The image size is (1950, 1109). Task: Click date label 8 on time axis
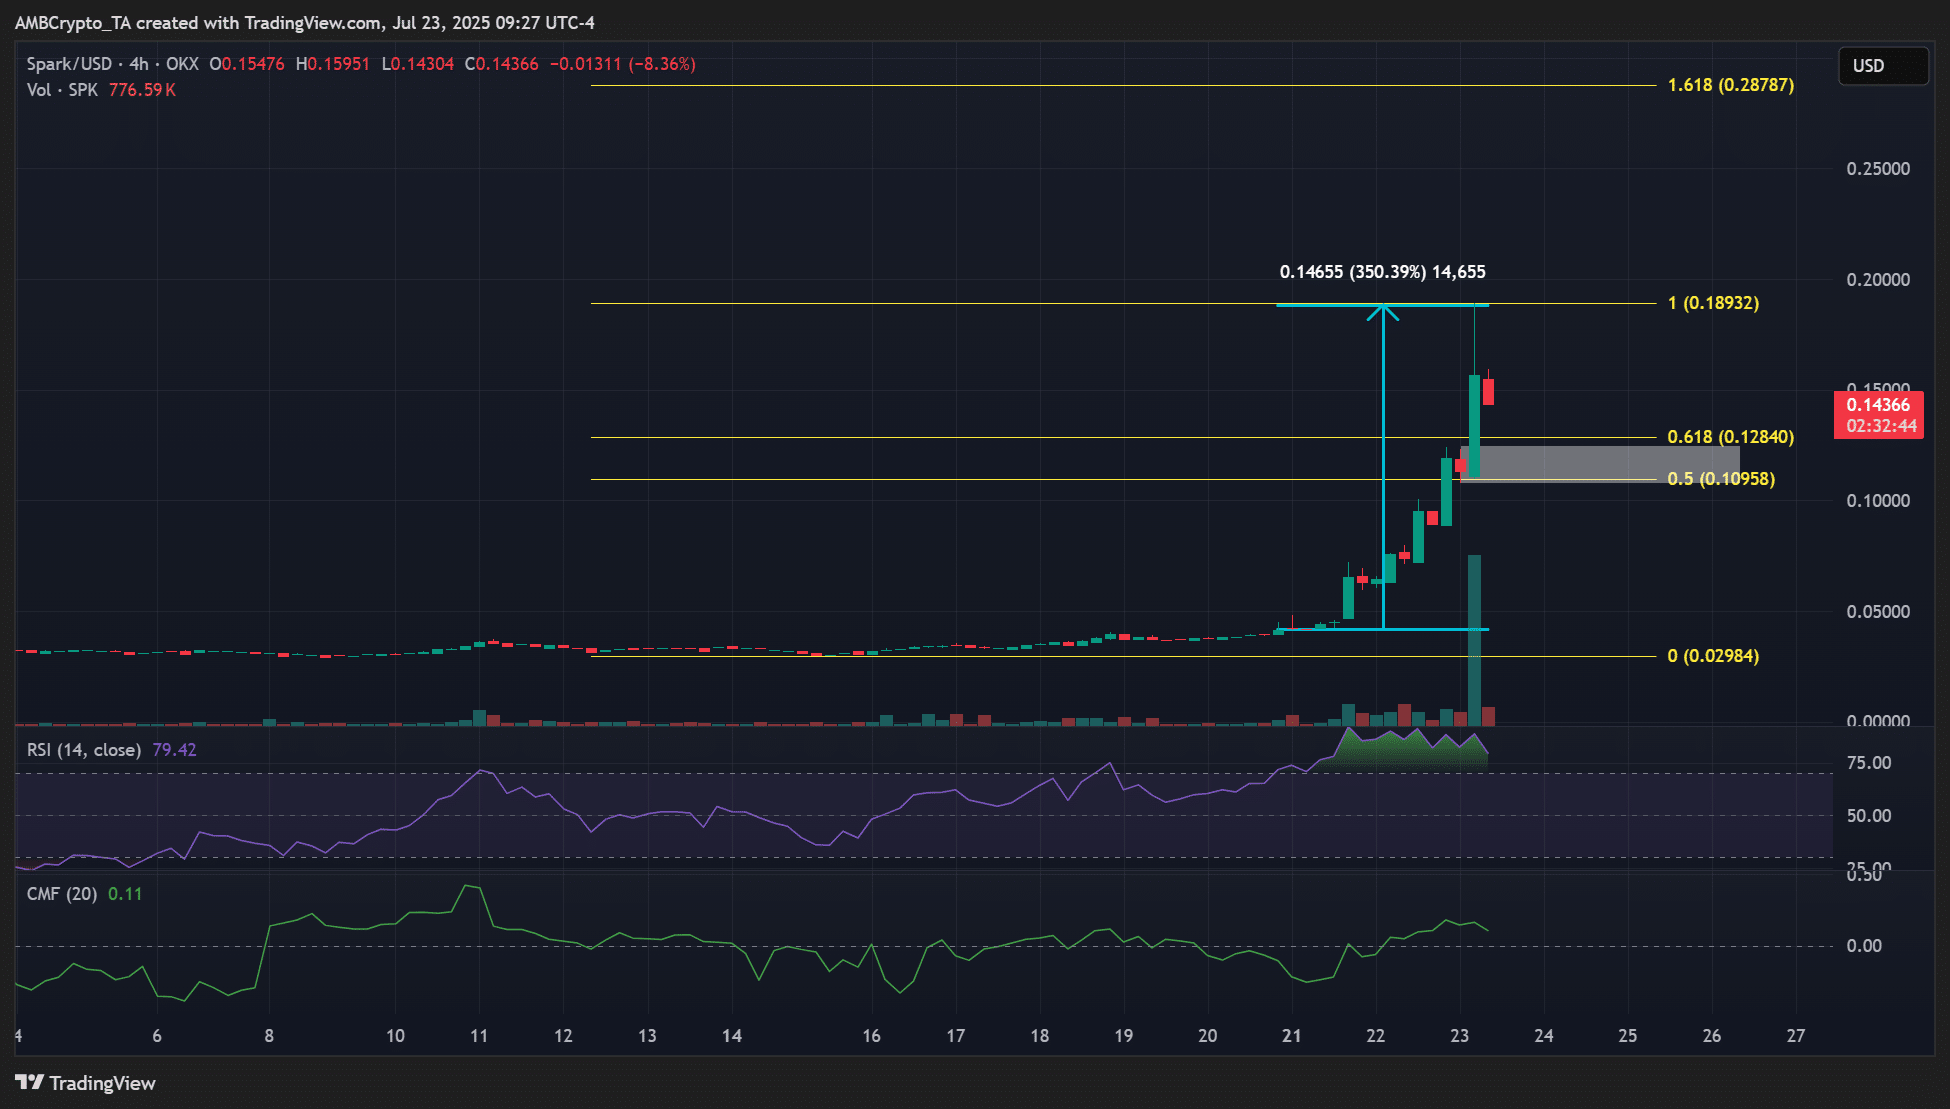click(269, 1036)
